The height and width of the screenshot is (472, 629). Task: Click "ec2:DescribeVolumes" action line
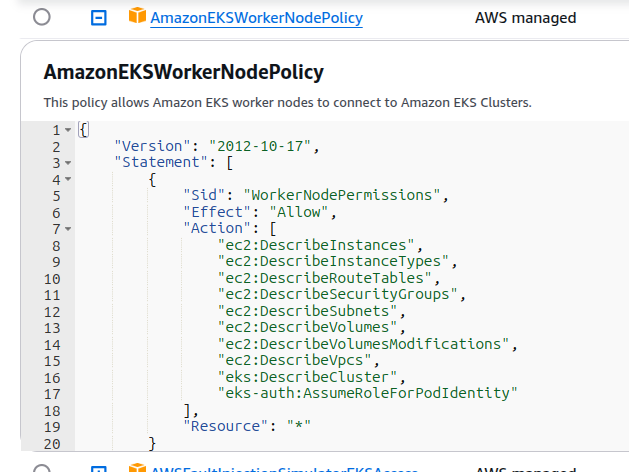tap(307, 328)
